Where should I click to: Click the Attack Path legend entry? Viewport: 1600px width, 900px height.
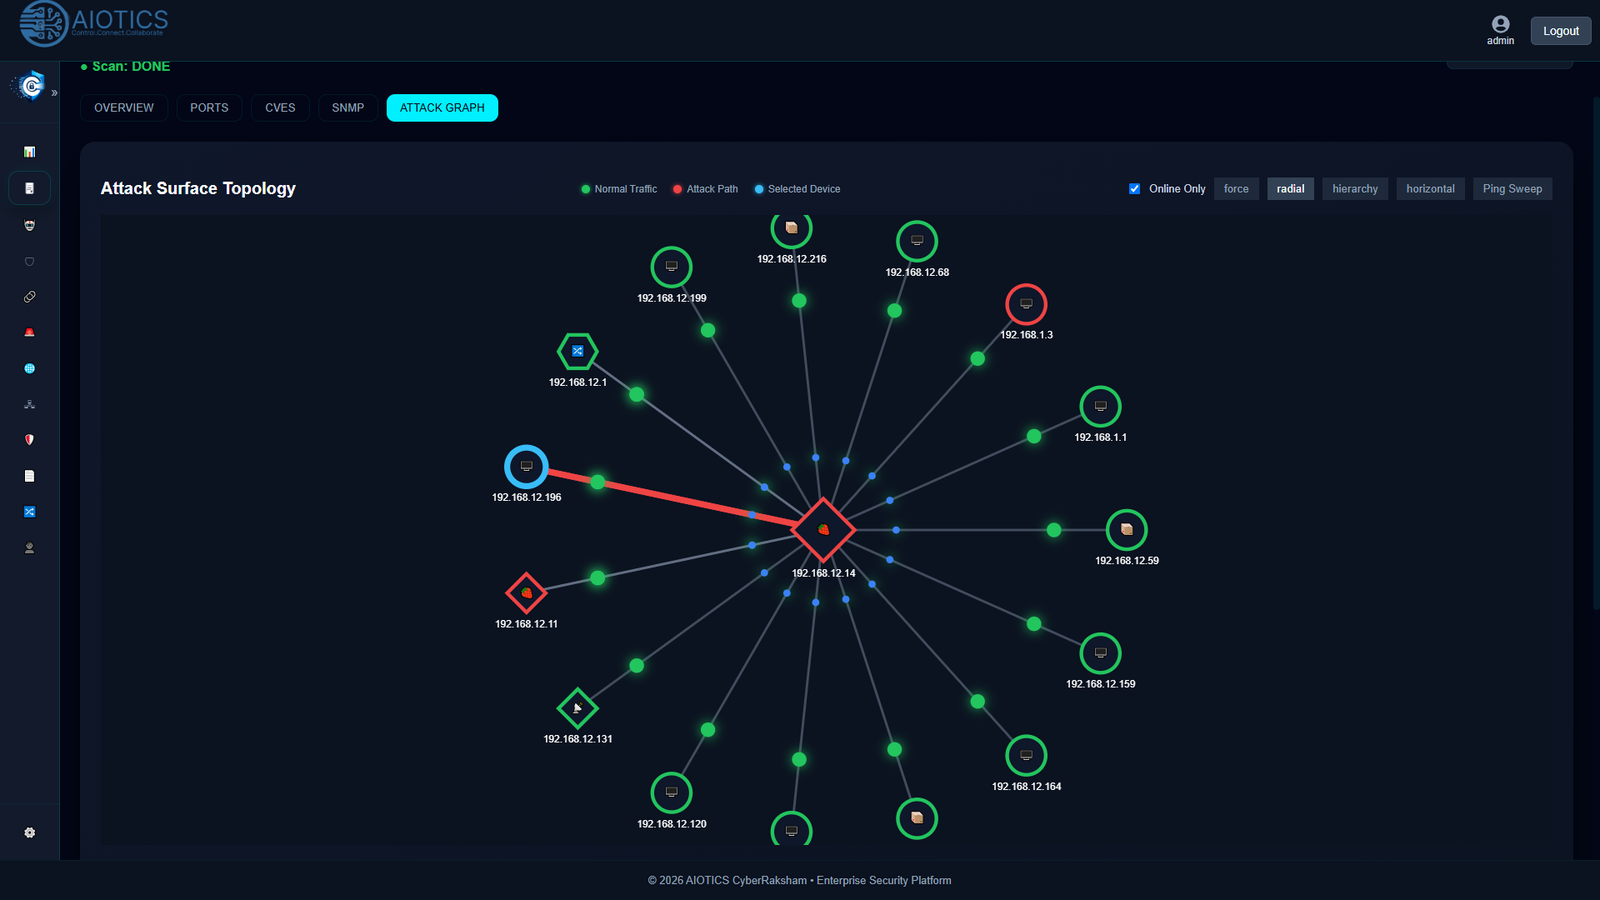click(705, 189)
